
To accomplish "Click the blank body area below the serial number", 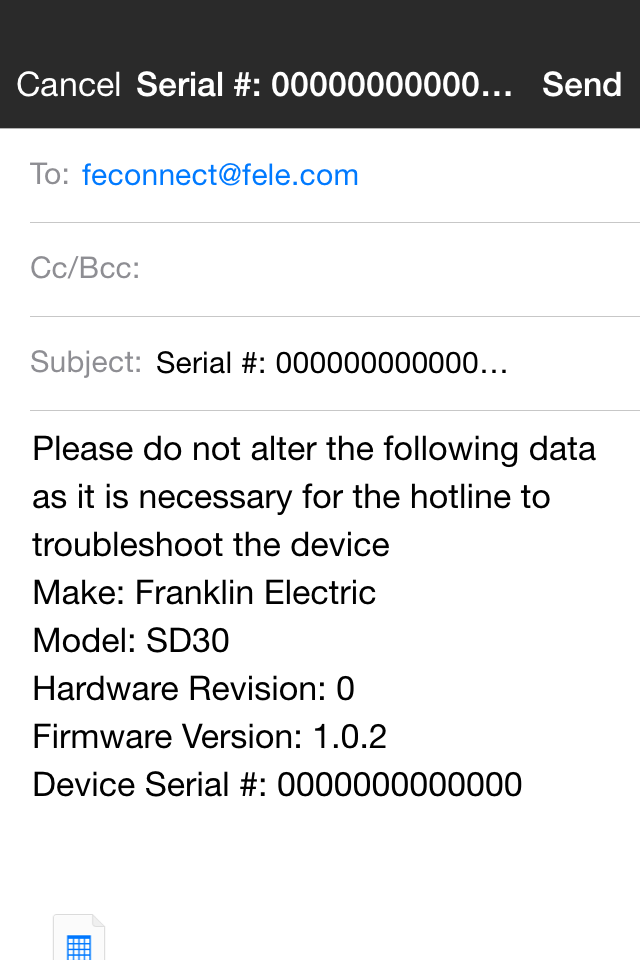I will [x=320, y=850].
